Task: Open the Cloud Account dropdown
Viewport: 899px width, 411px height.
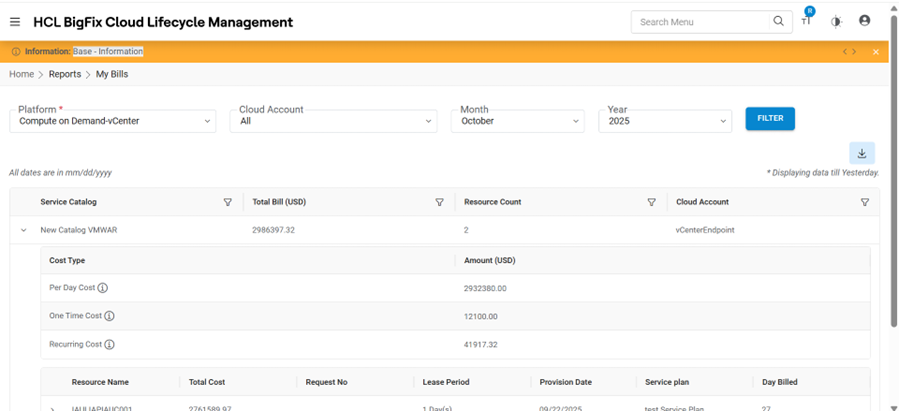Action: pos(333,121)
